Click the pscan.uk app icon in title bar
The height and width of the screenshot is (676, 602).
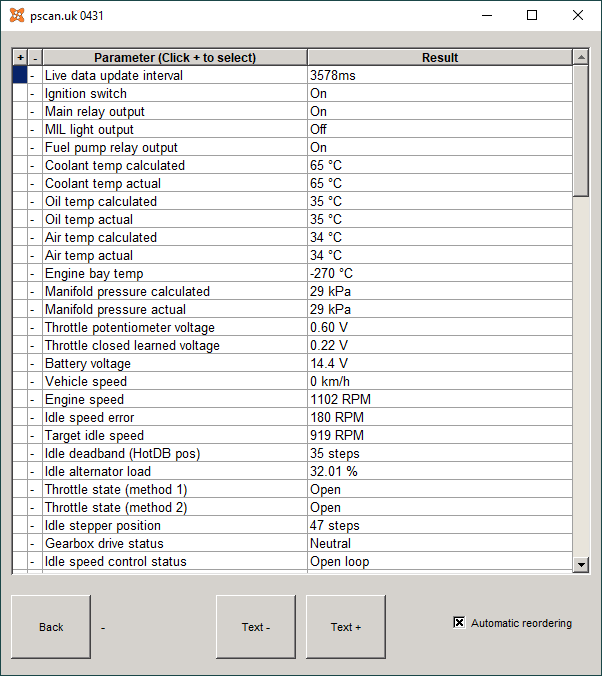coord(17,15)
